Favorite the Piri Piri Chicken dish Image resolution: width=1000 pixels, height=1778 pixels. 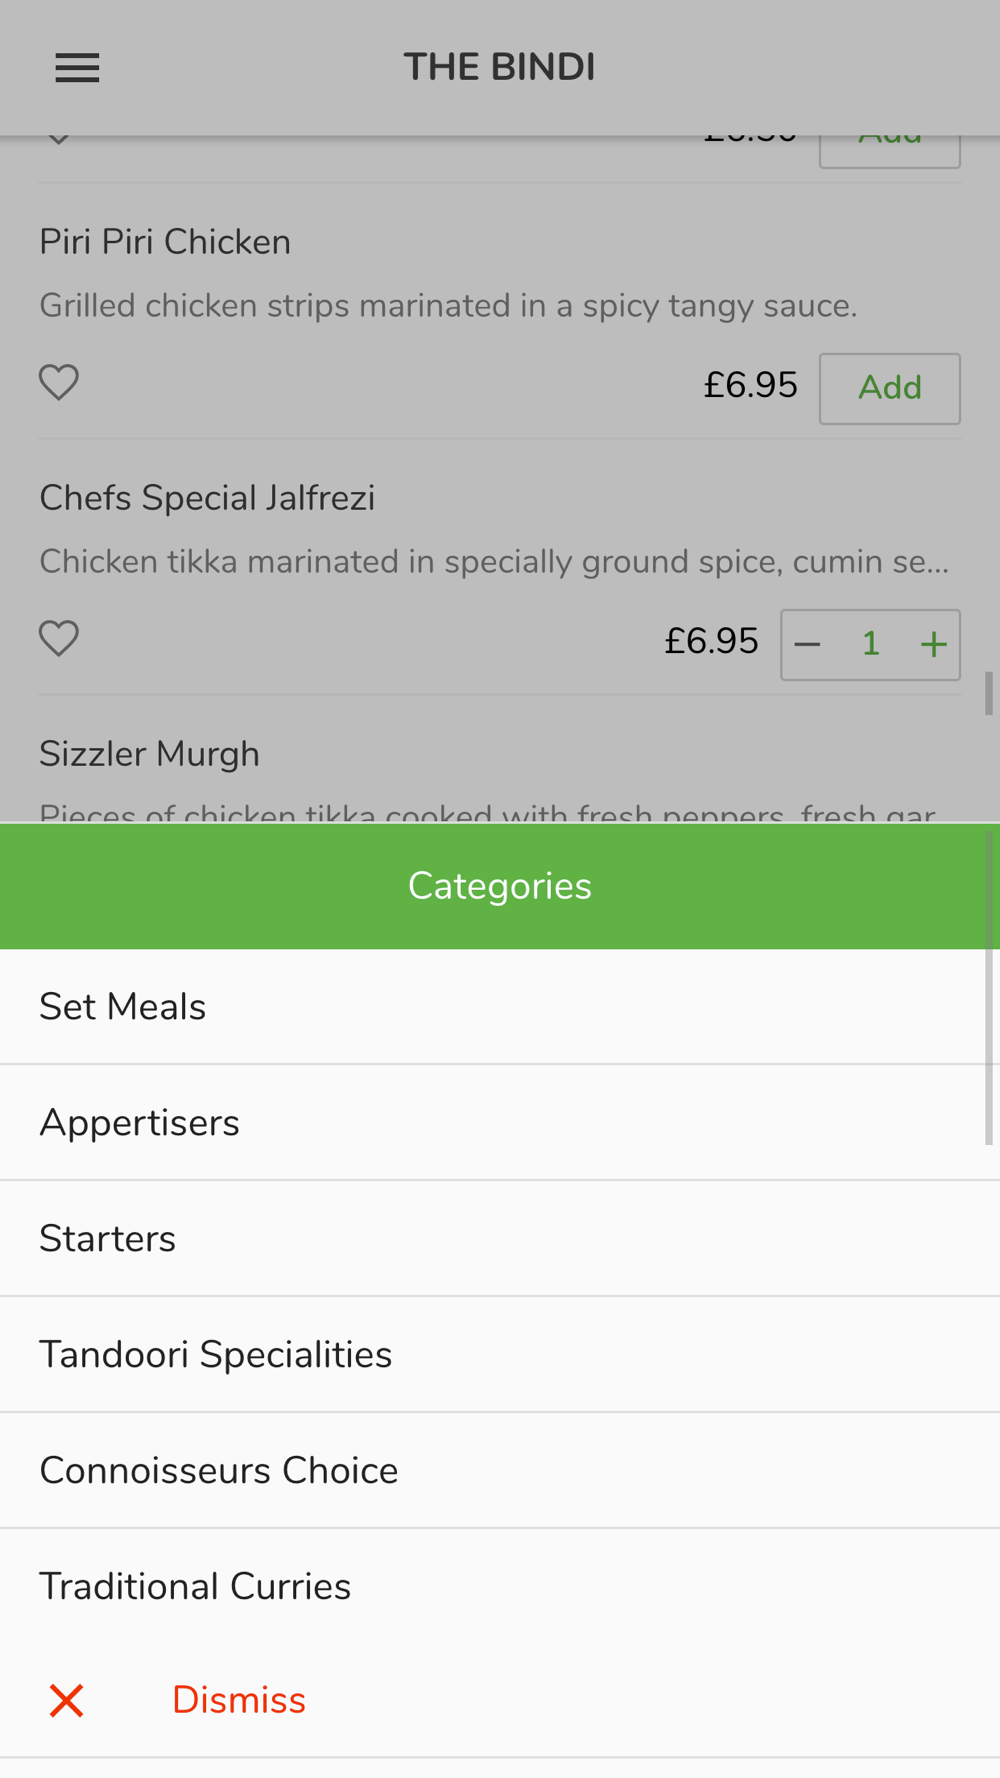click(x=59, y=383)
